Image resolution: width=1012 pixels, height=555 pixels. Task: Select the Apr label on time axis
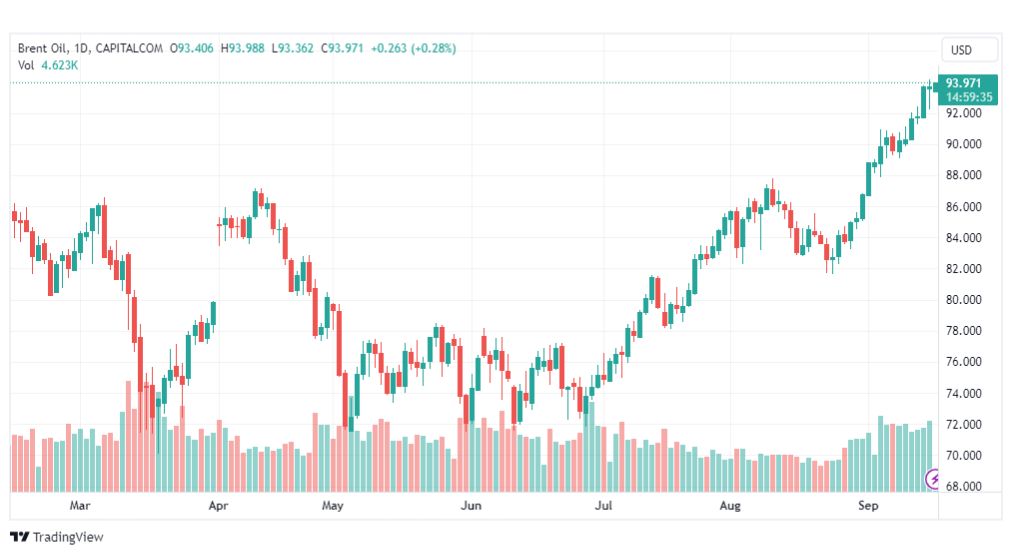coord(218,505)
